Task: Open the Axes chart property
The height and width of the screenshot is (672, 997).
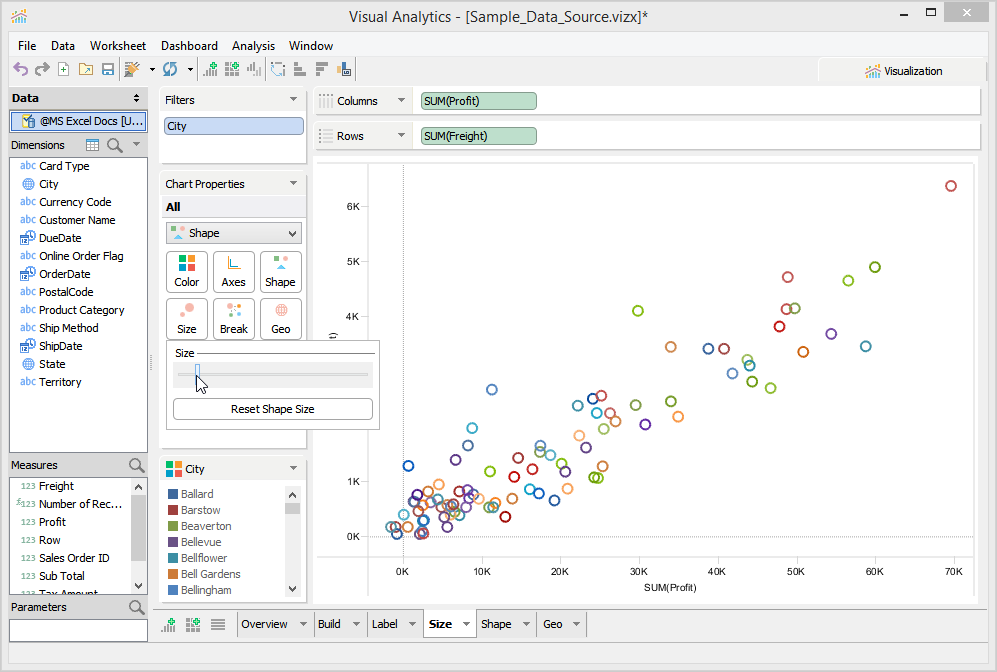Action: (x=234, y=271)
